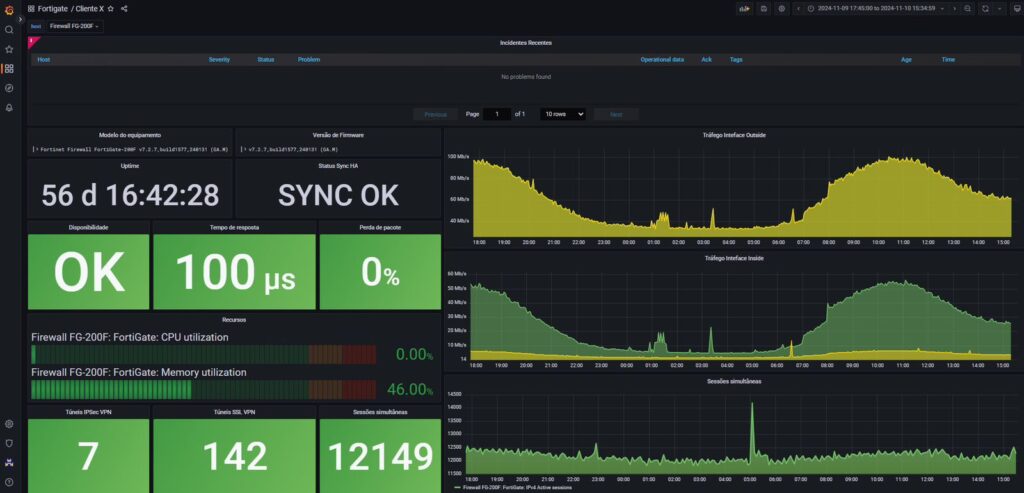Viewport: 1024px width, 493px height.
Task: Click the Operational data column header
Action: coord(662,59)
